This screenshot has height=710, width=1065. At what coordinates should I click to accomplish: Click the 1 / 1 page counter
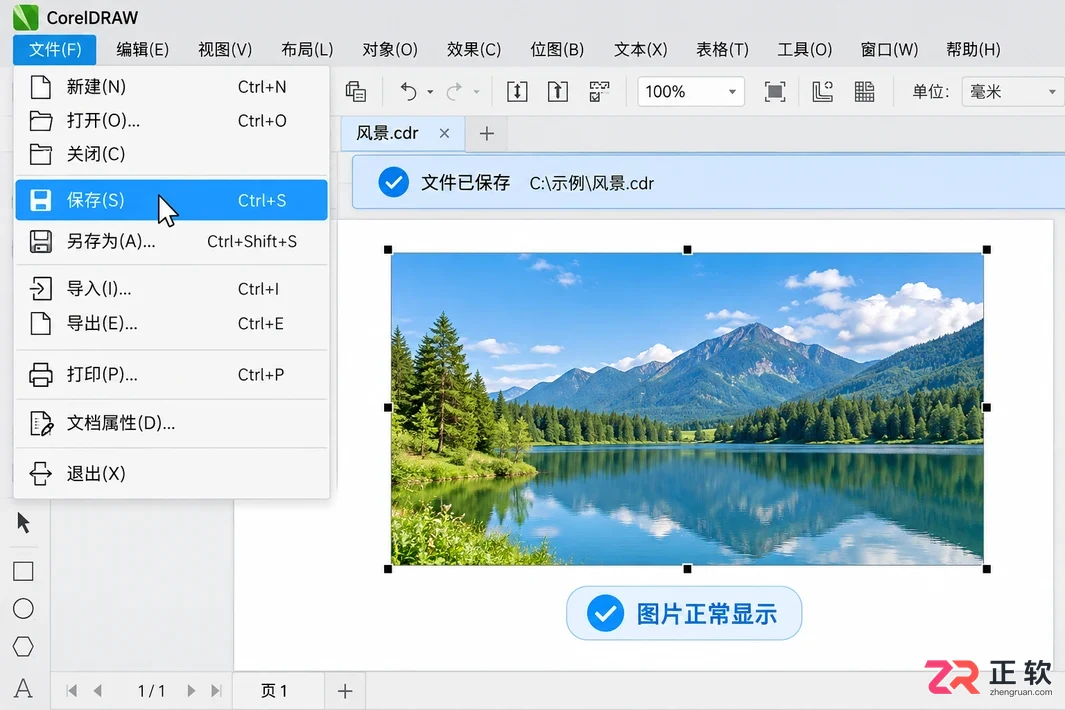click(x=151, y=691)
